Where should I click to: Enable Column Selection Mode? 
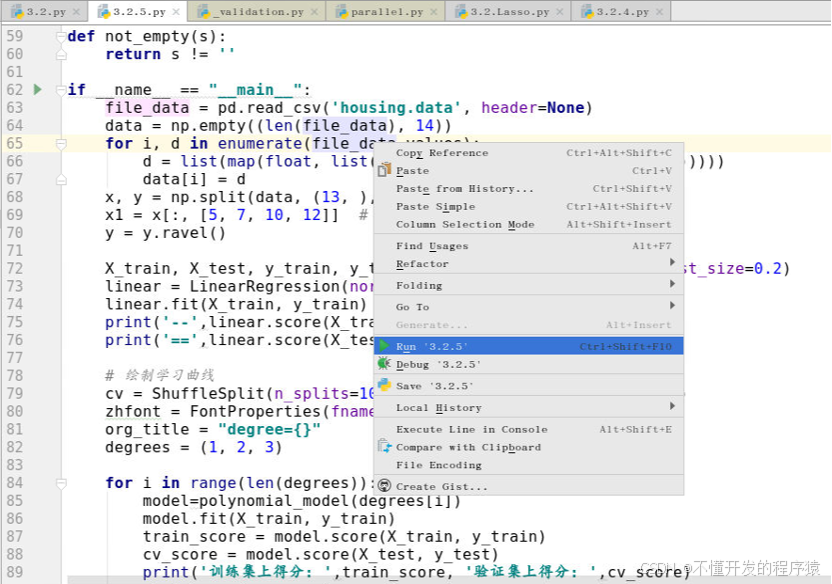coord(528,224)
